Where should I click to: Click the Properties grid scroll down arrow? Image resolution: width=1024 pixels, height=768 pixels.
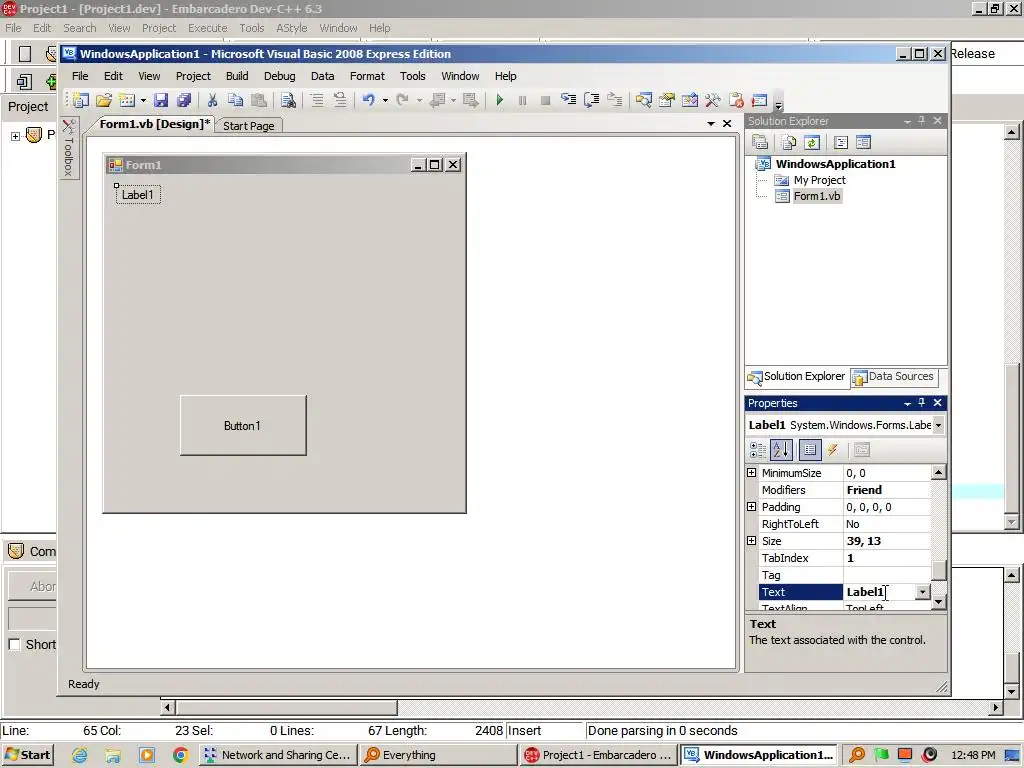(938, 601)
